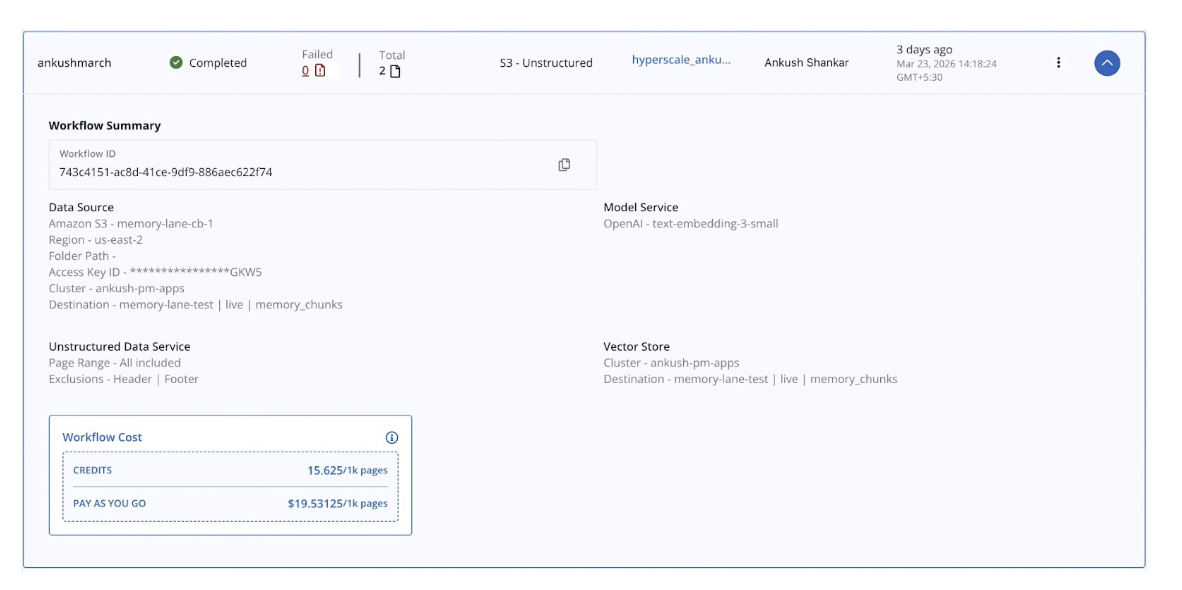Viewport: 1182px width, 590px height.
Task: Click the Workflow ID value field
Action: click(166, 172)
